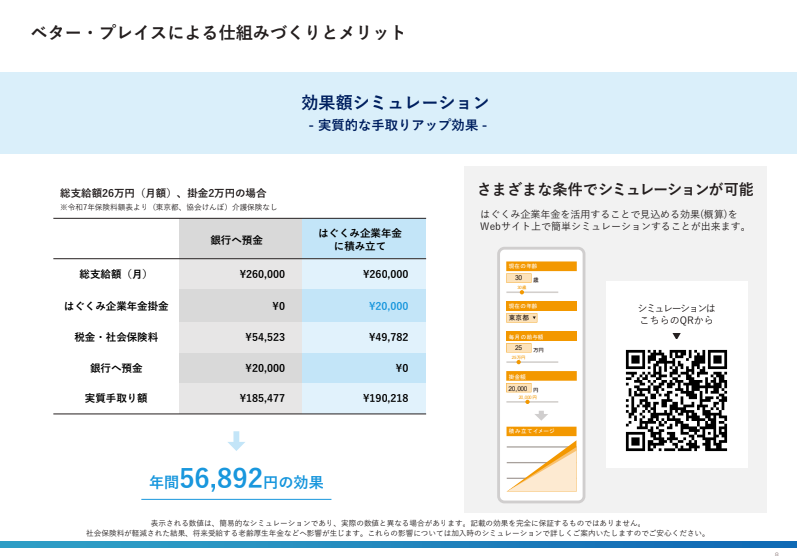Click the 積み立てイメージ chart
The height and width of the screenshot is (556, 797).
pos(541,465)
